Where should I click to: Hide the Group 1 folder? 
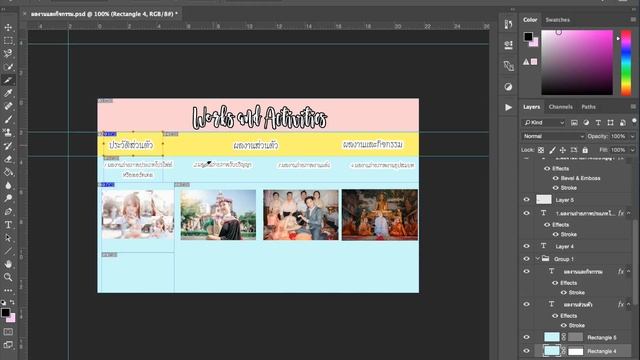[527, 259]
